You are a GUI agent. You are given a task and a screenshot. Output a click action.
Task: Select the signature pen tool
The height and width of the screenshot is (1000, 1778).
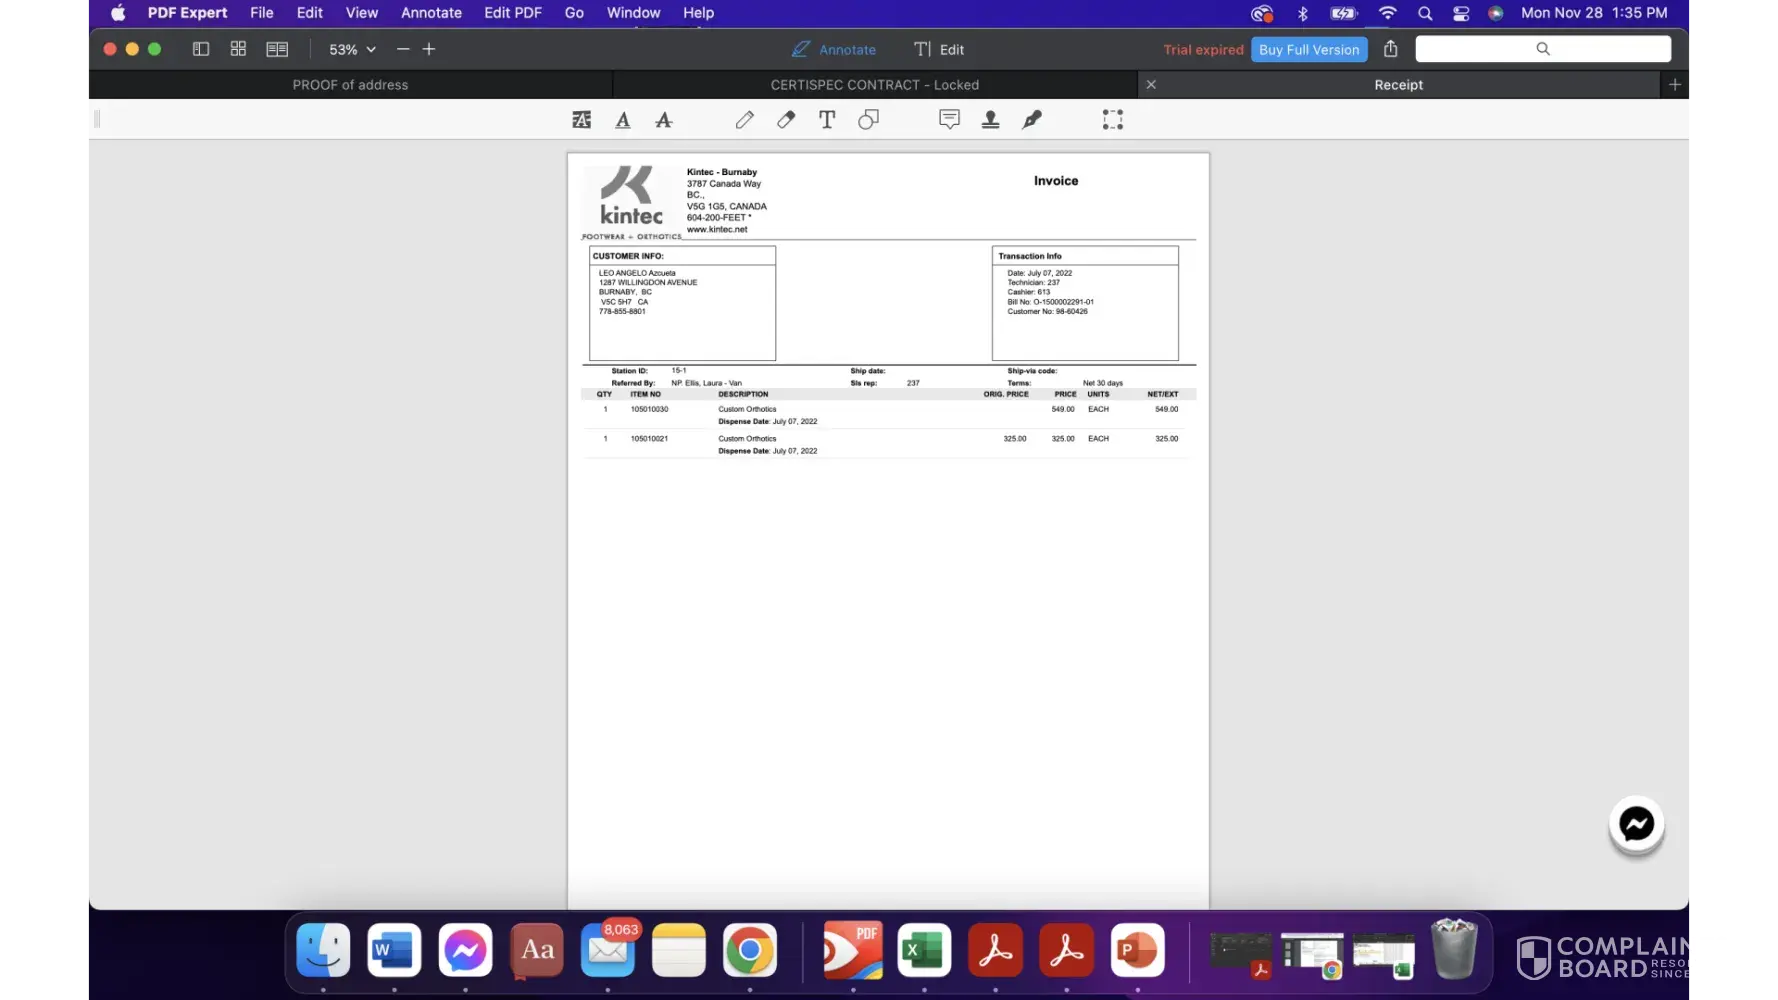pos(1032,120)
